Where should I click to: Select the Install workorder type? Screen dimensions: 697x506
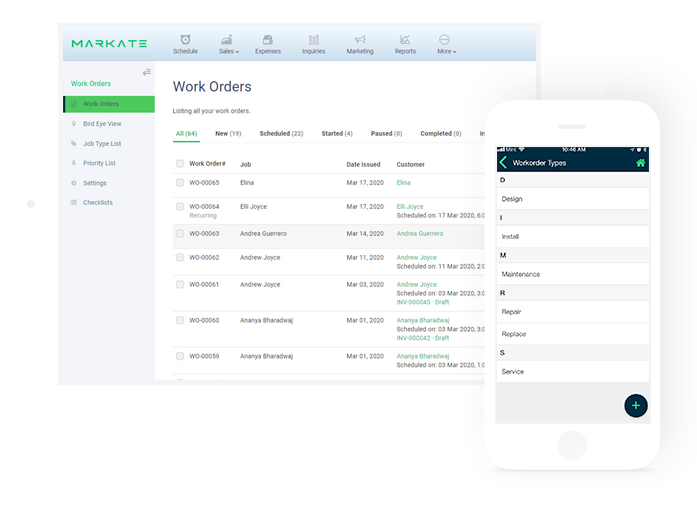pos(573,237)
